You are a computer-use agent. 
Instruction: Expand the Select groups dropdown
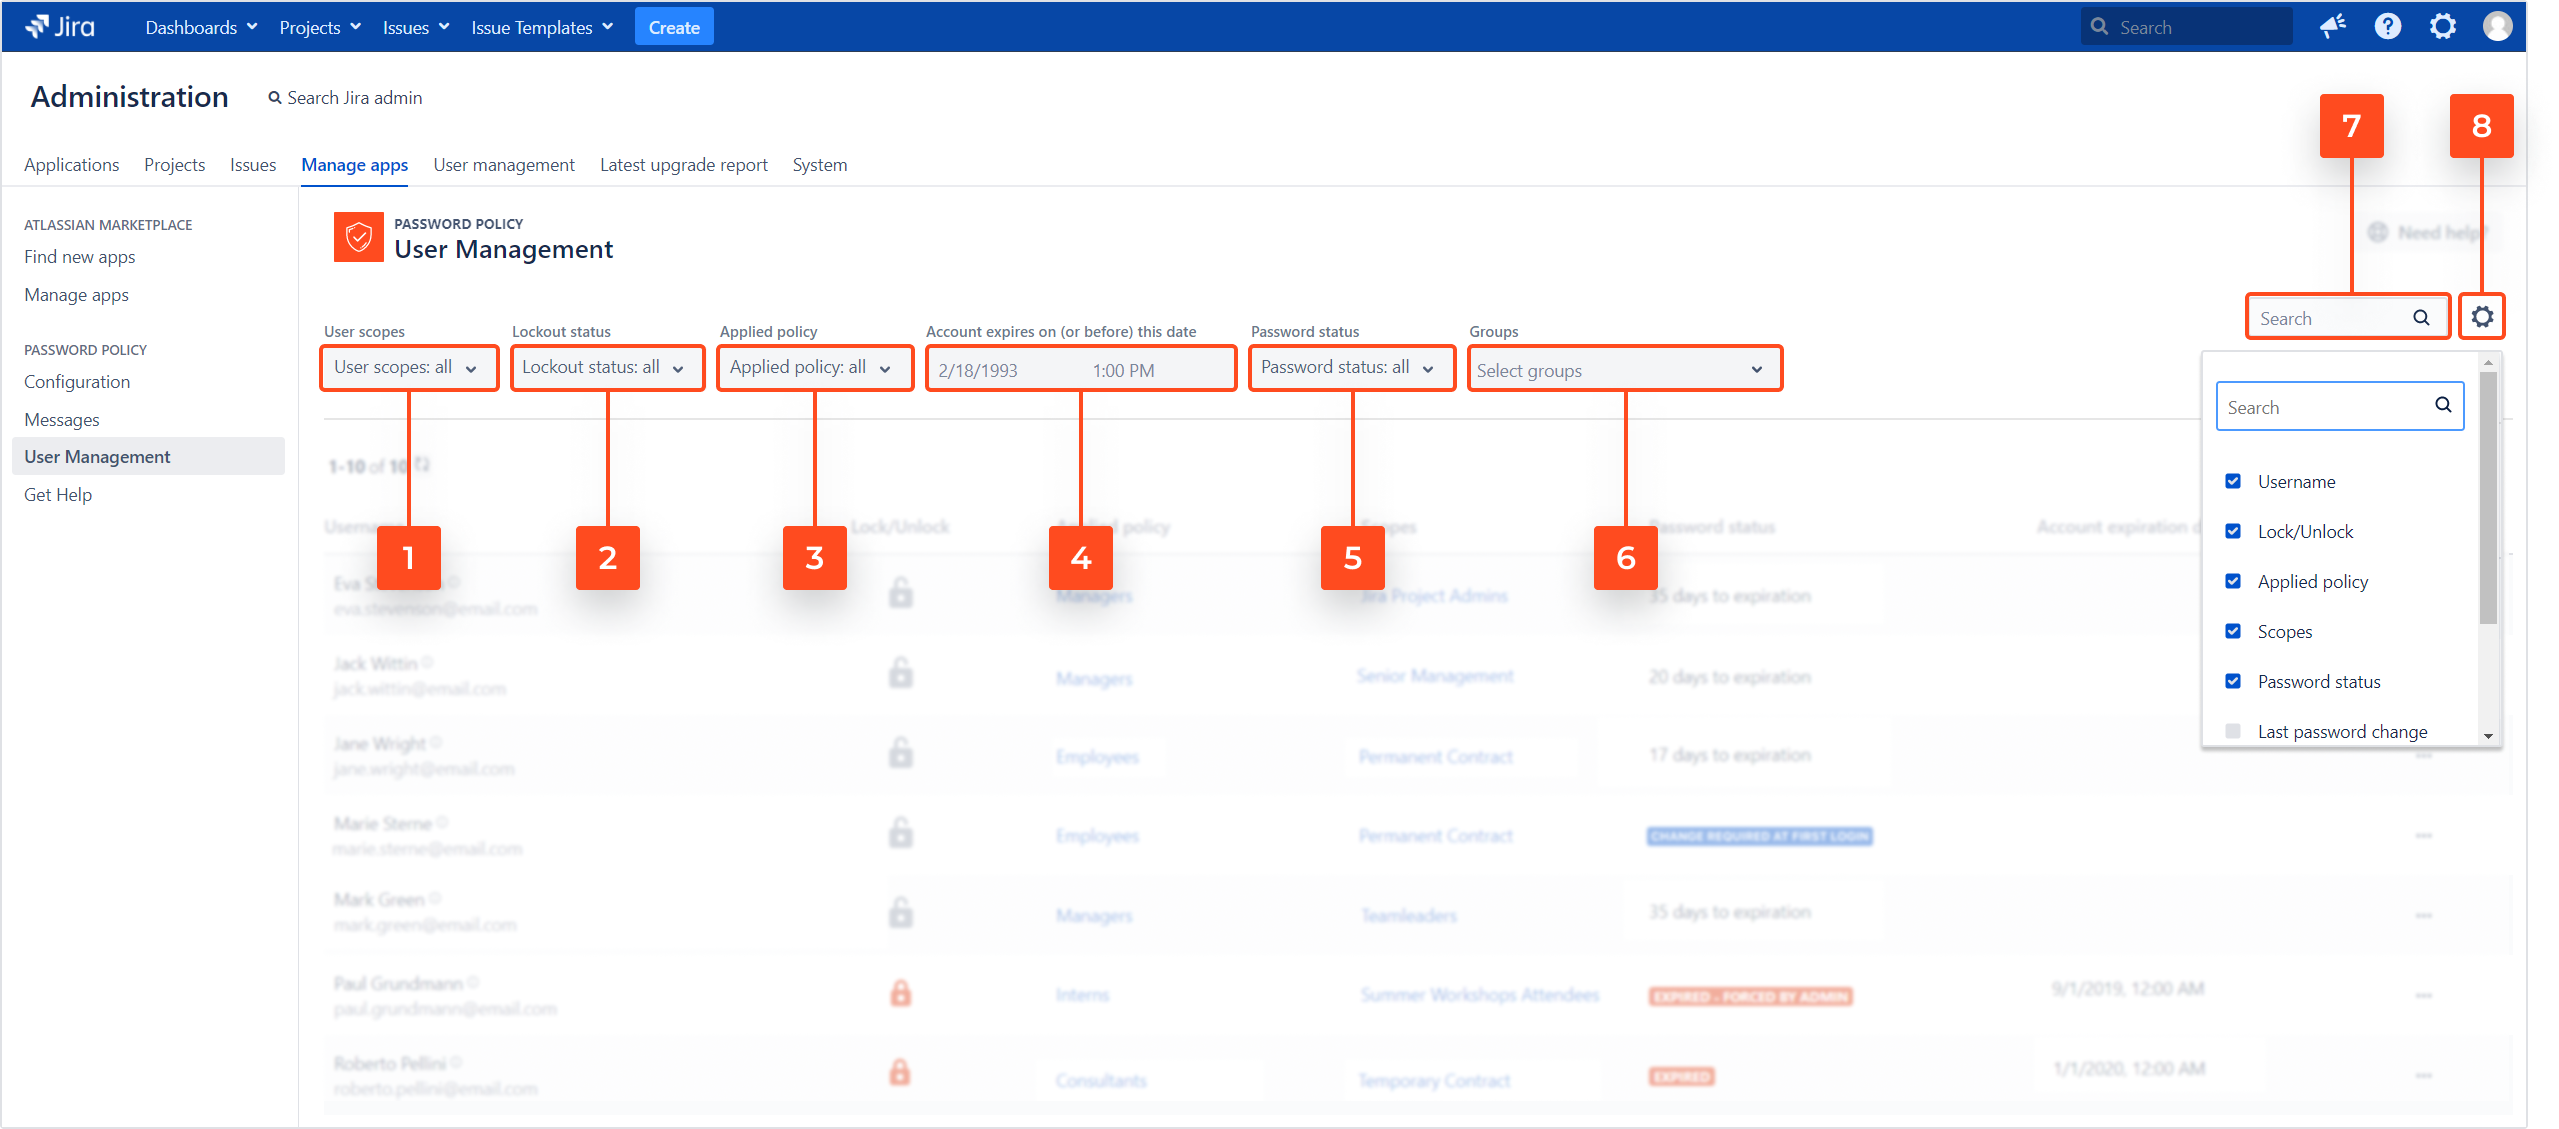click(1623, 369)
